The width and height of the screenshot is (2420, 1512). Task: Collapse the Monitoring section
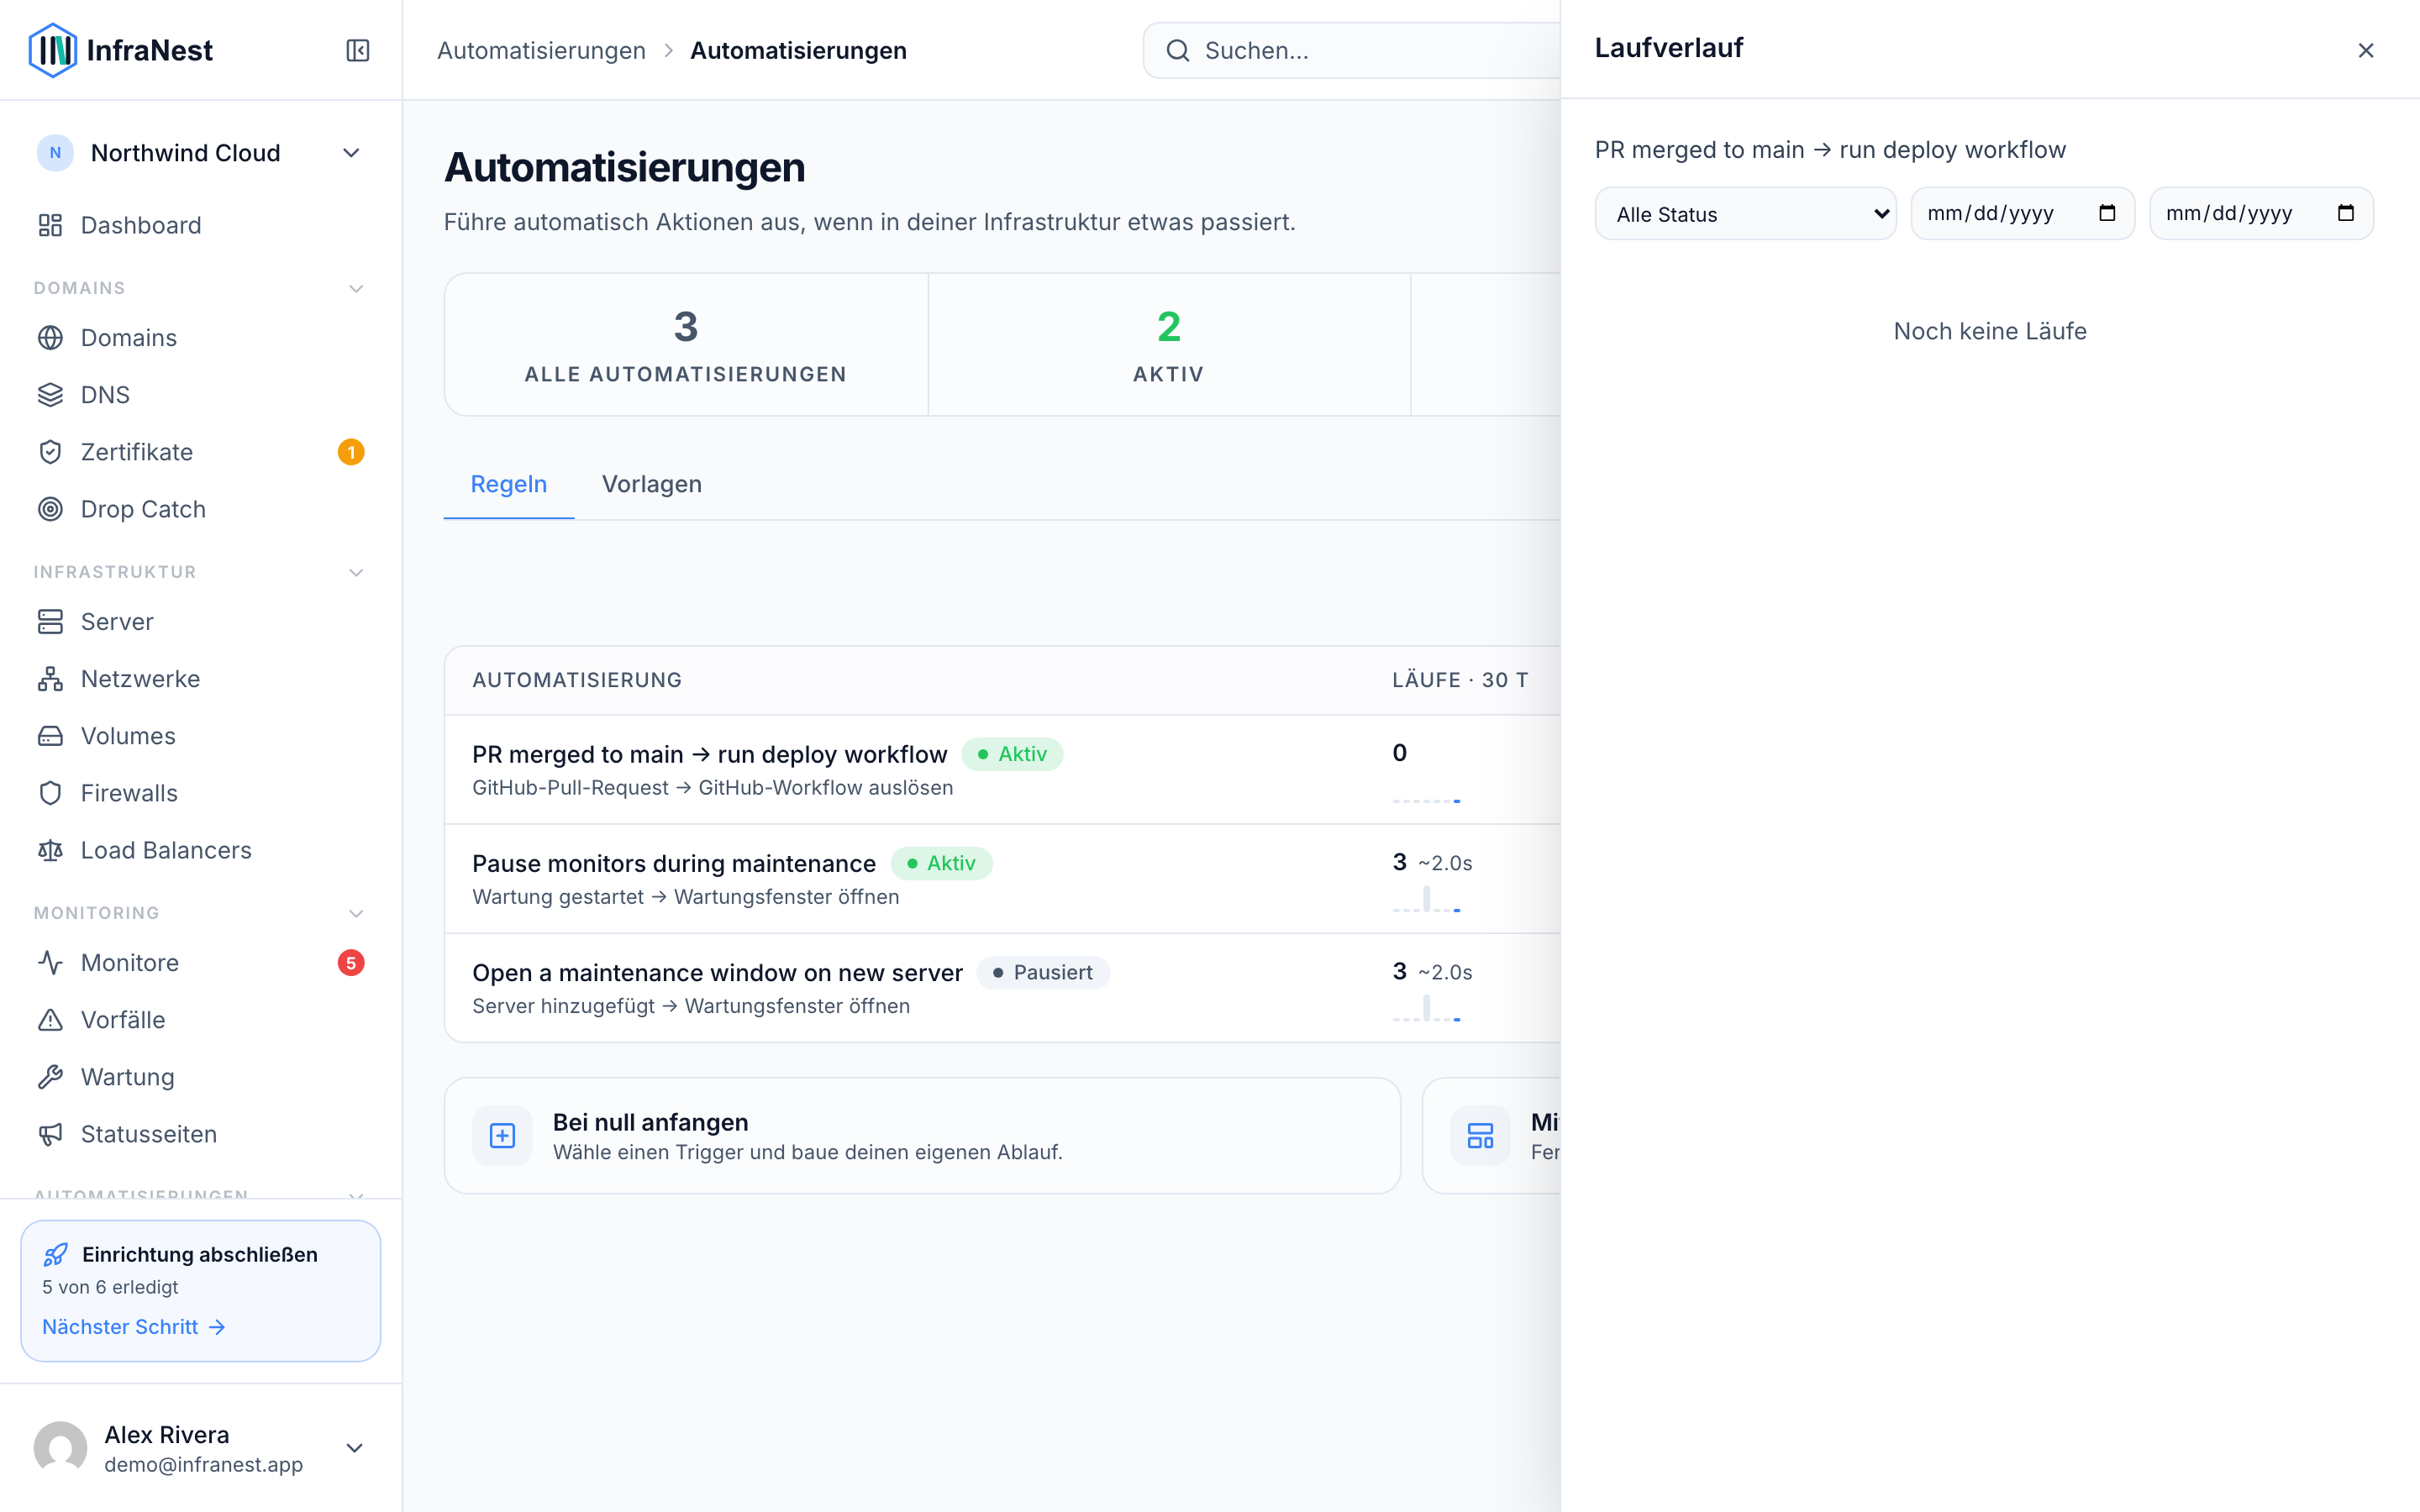(356, 914)
